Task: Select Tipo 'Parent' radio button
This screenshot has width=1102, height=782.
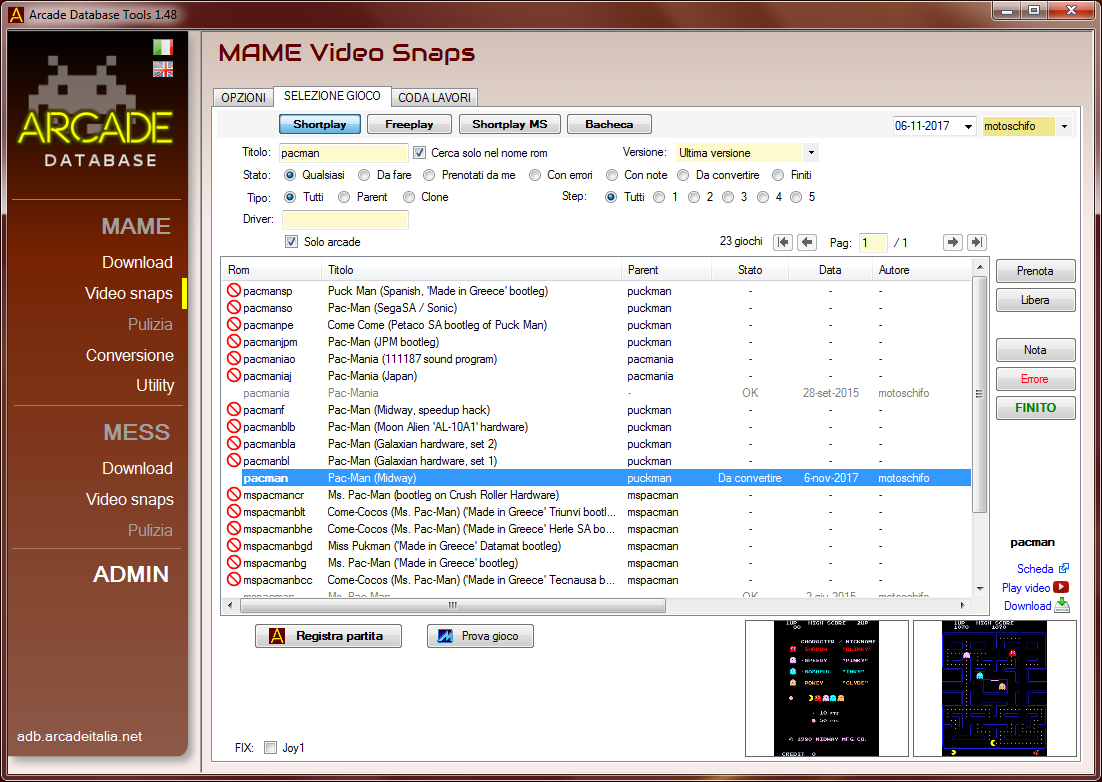Action: (344, 197)
